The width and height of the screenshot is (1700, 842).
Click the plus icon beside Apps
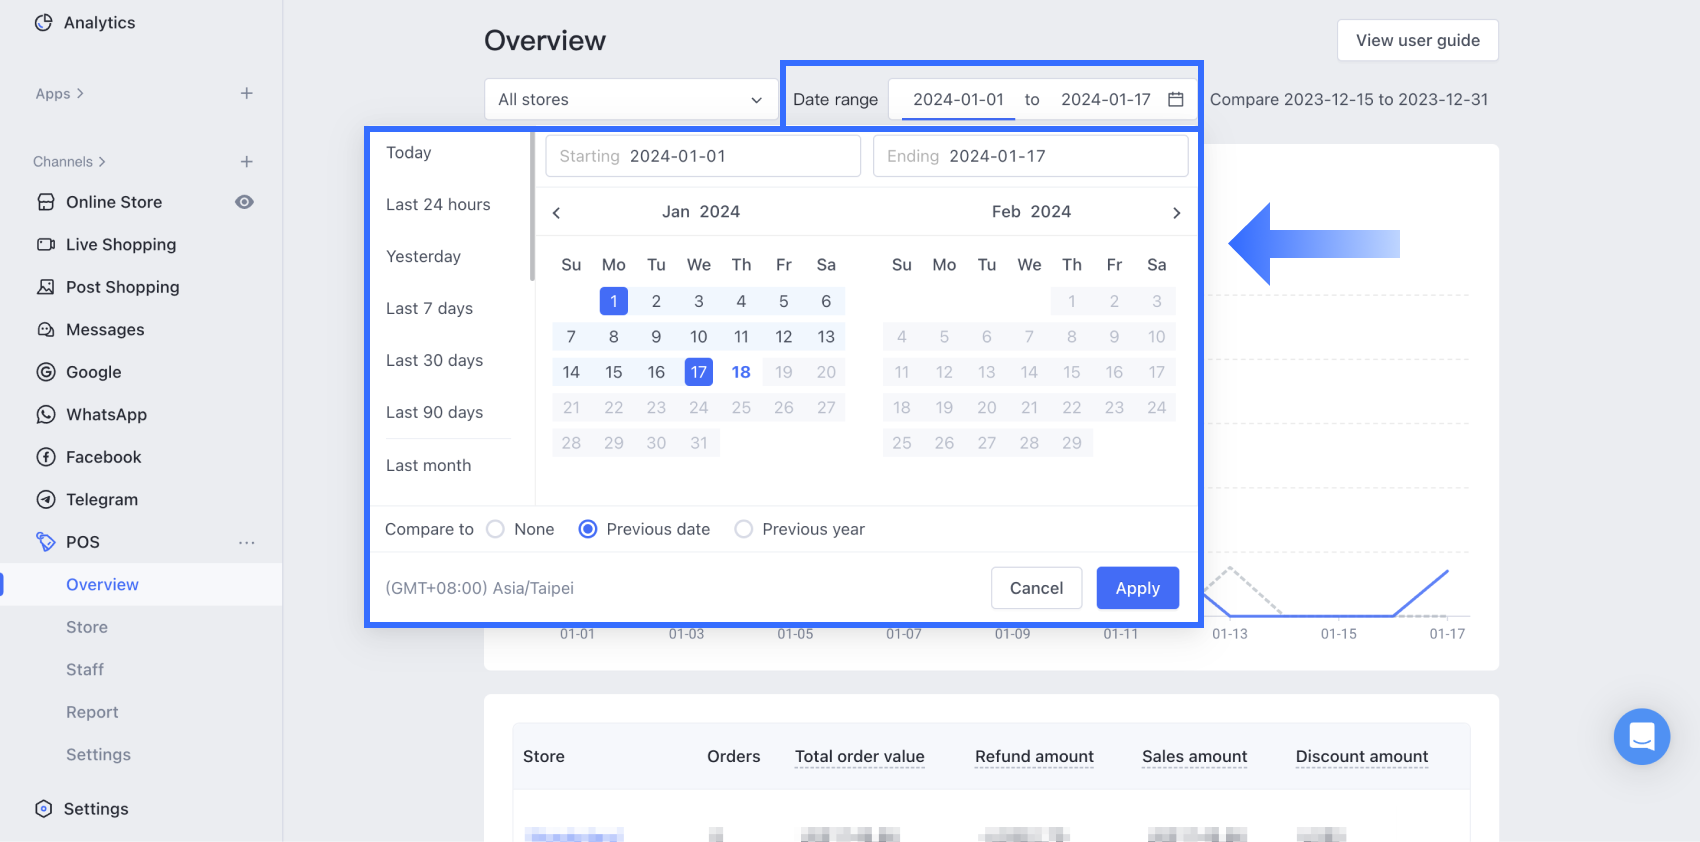[246, 93]
